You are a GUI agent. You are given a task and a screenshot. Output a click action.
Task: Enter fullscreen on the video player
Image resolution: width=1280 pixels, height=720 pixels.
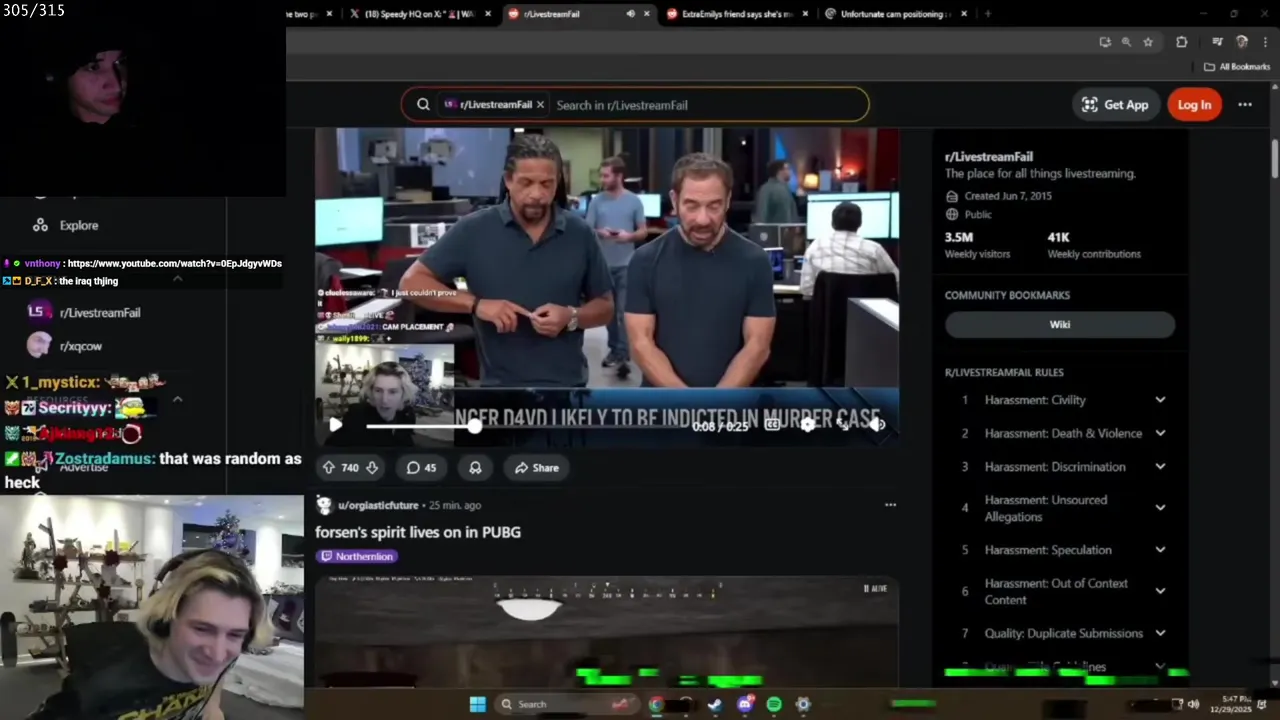pos(843,424)
